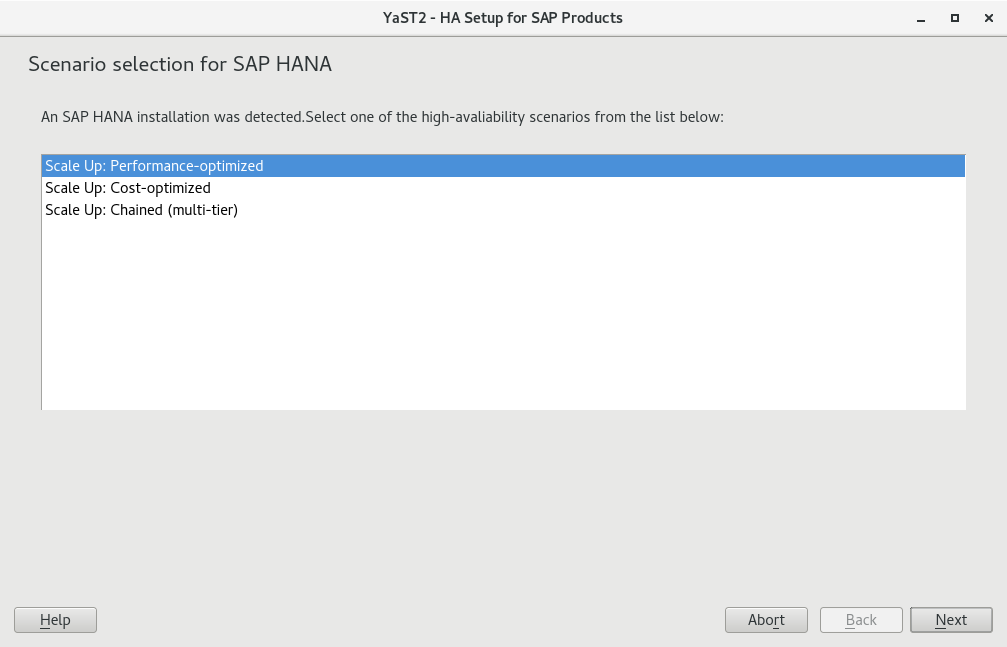Click the Scenario selection for SAP HANA heading
This screenshot has width=1007, height=647.
click(x=180, y=65)
